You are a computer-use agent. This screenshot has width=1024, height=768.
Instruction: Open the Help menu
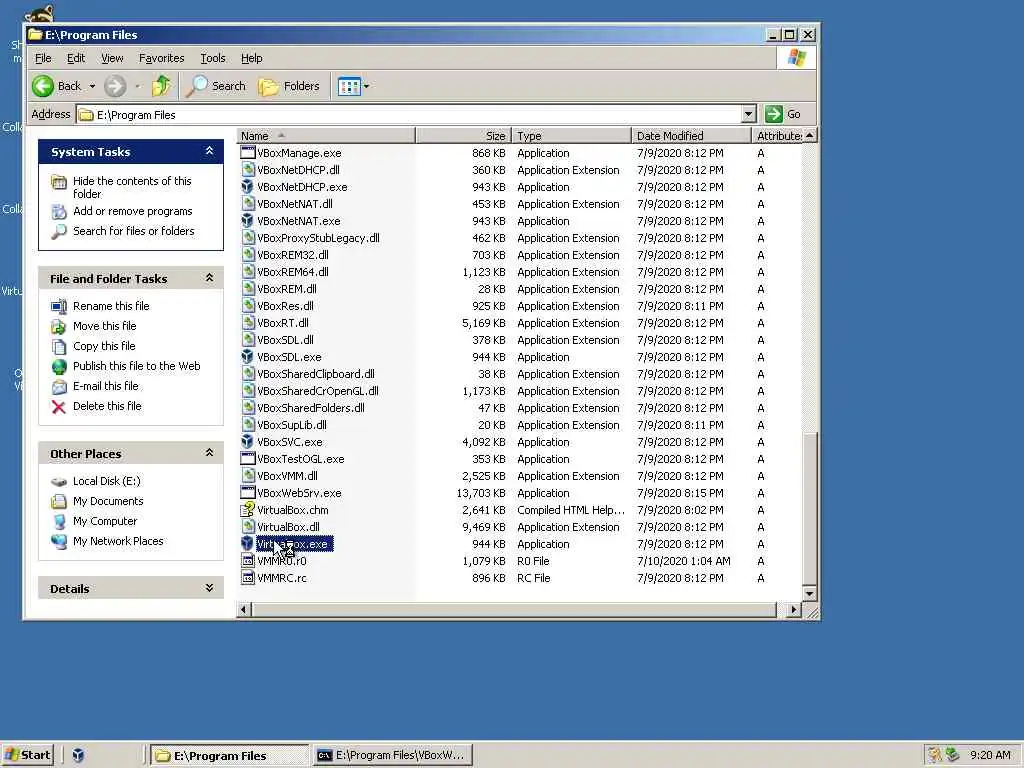coord(251,58)
